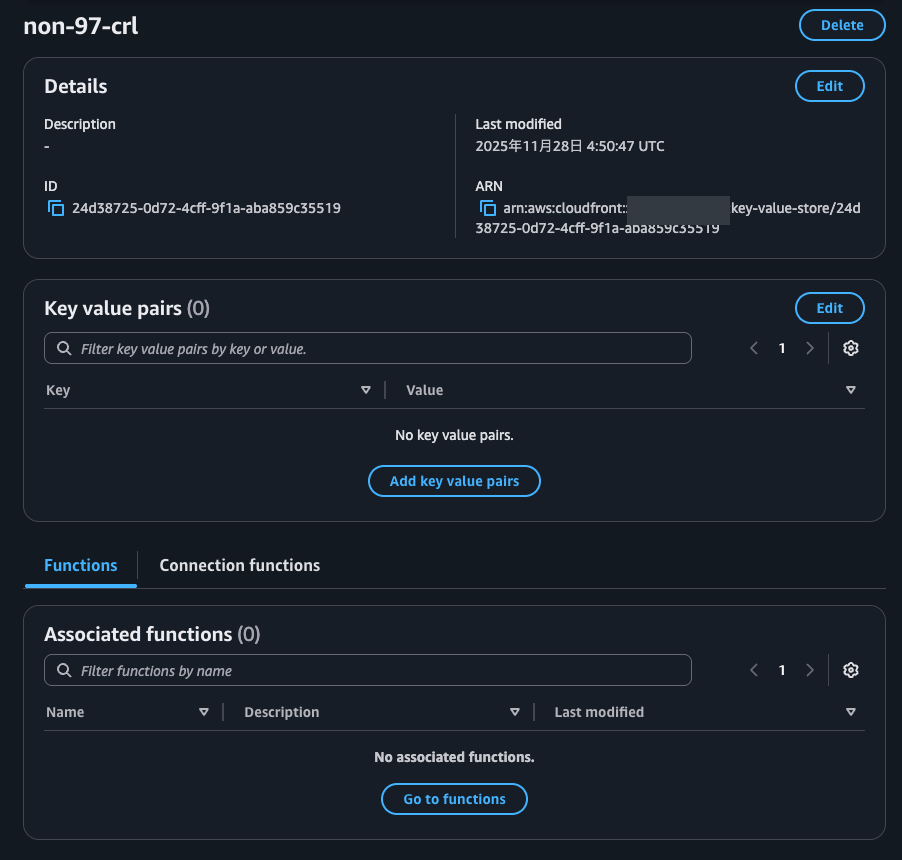Copy the ARN to clipboard
The width and height of the screenshot is (902, 860).
pos(488,208)
